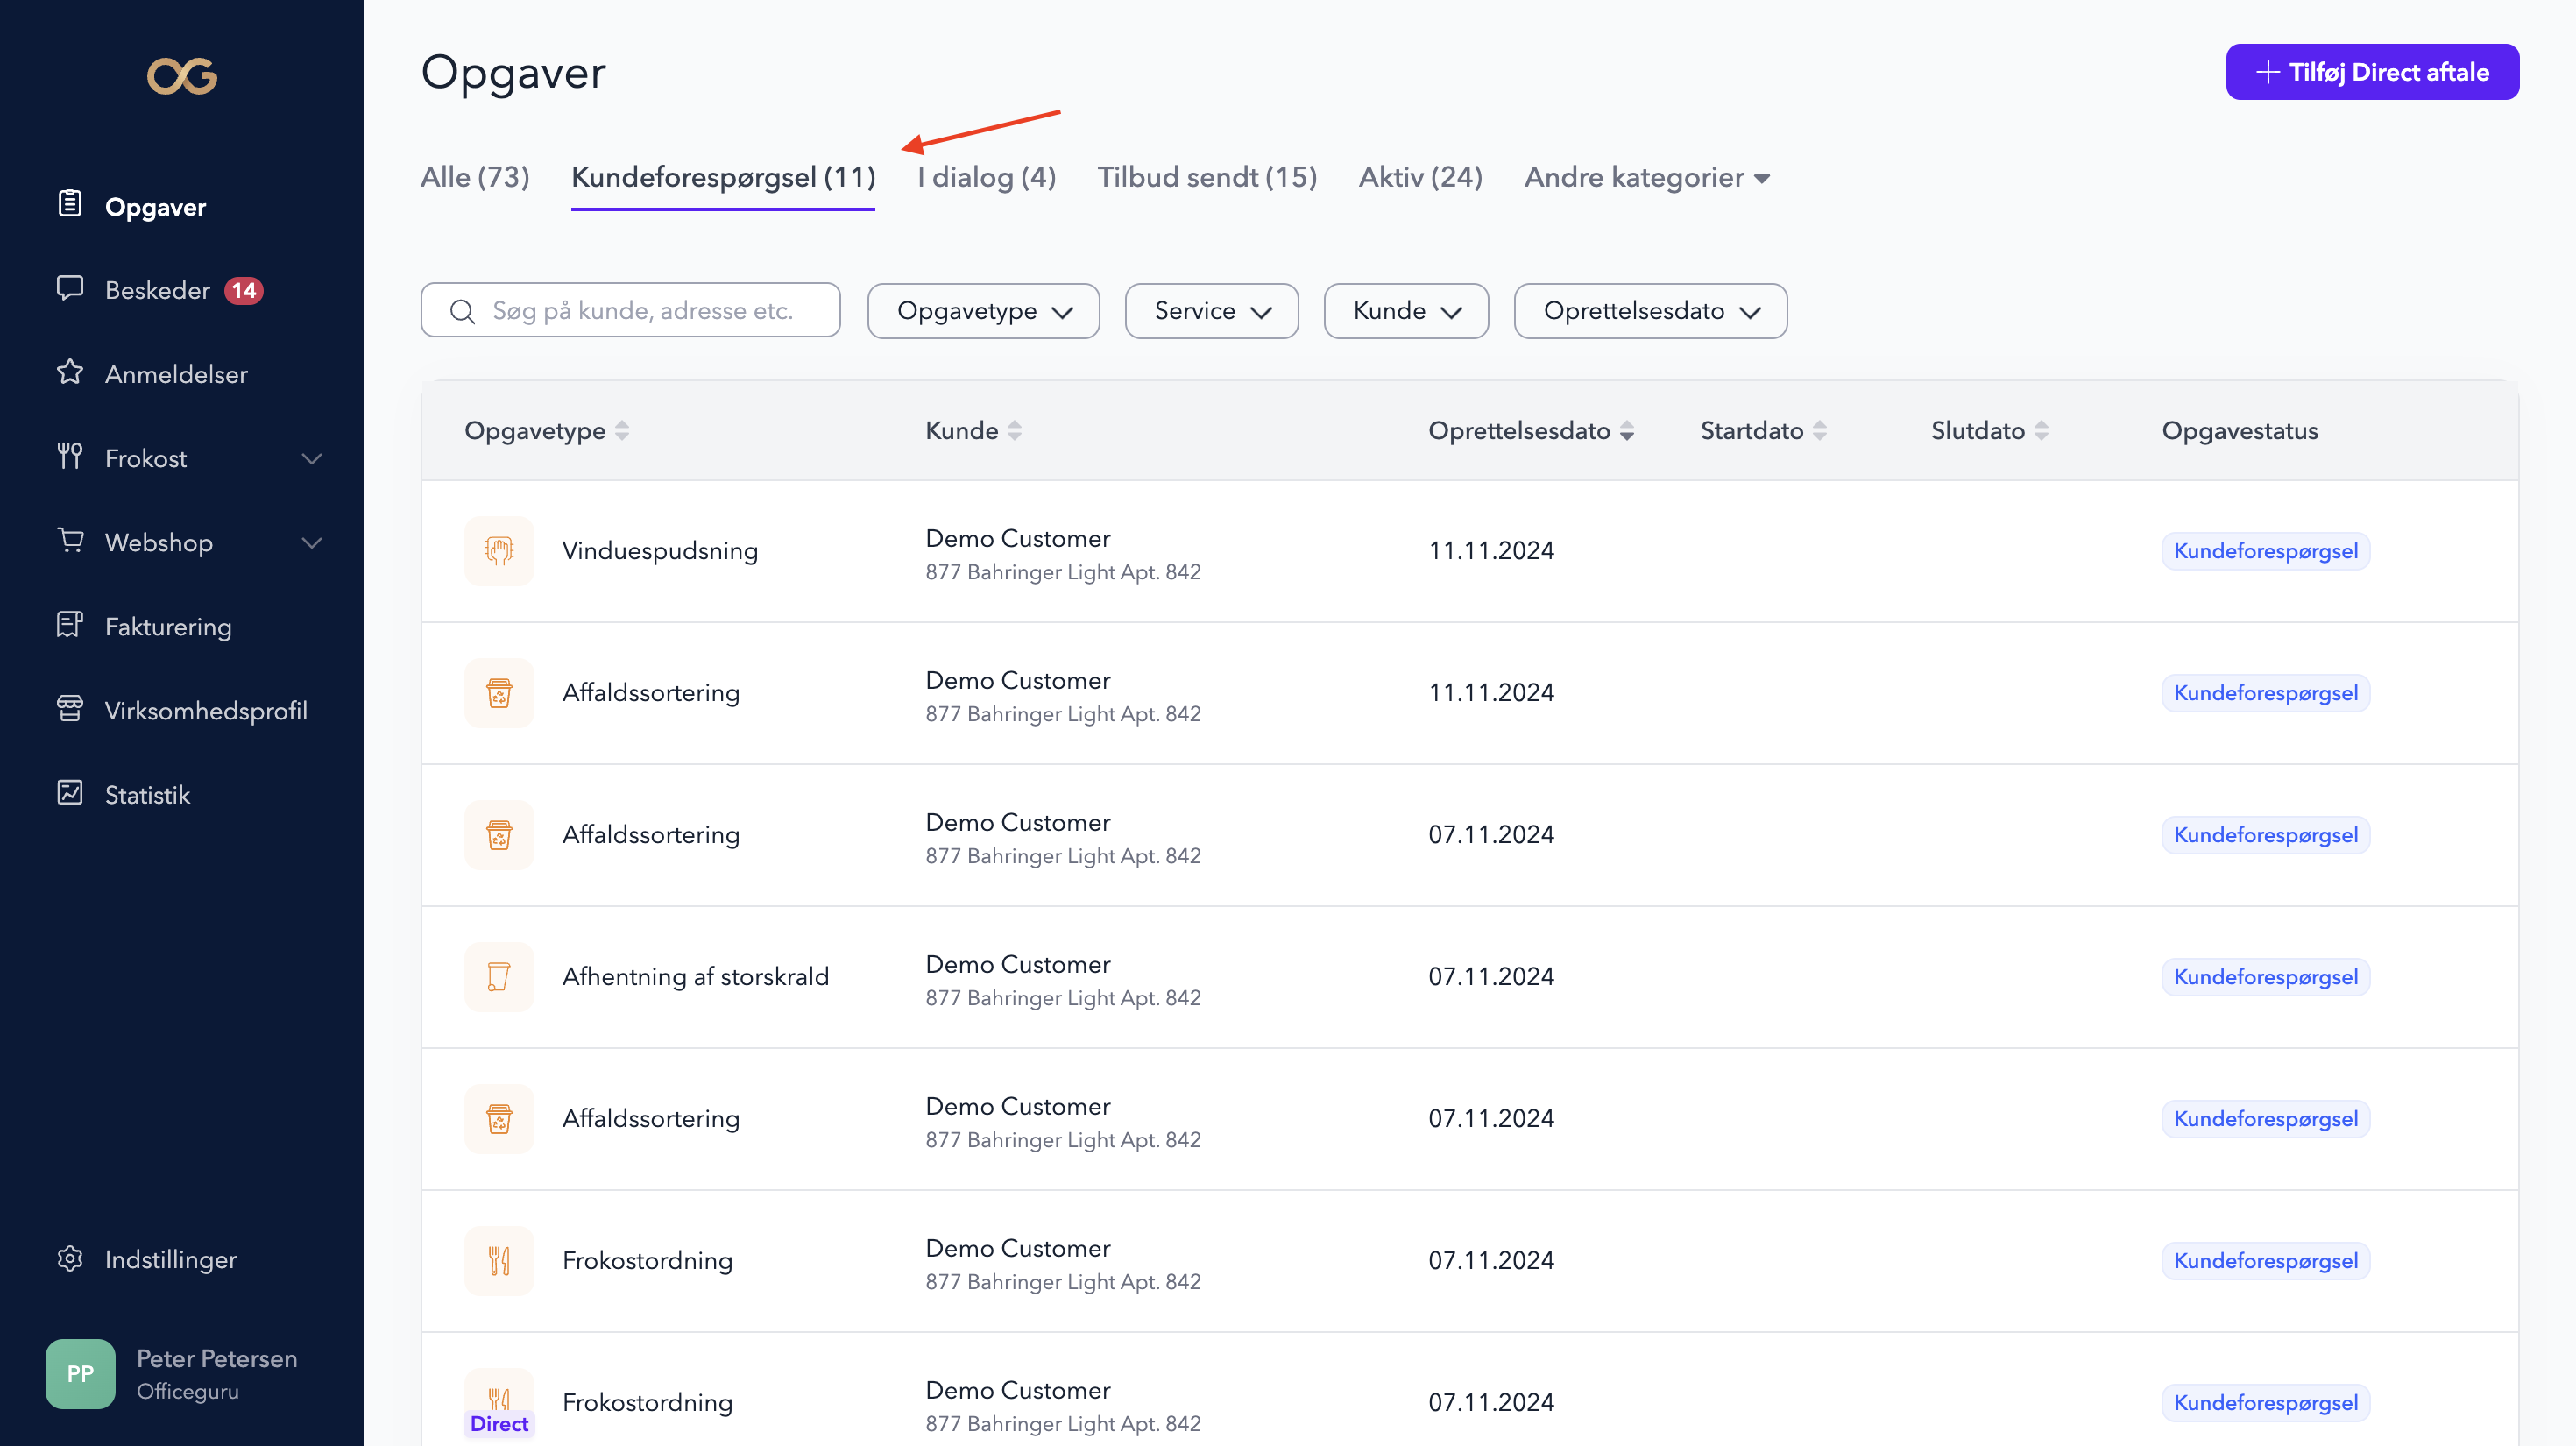Click the Vinduespudsning task icon
Viewport: 2576px width, 1446px height.
pyautogui.click(x=499, y=550)
